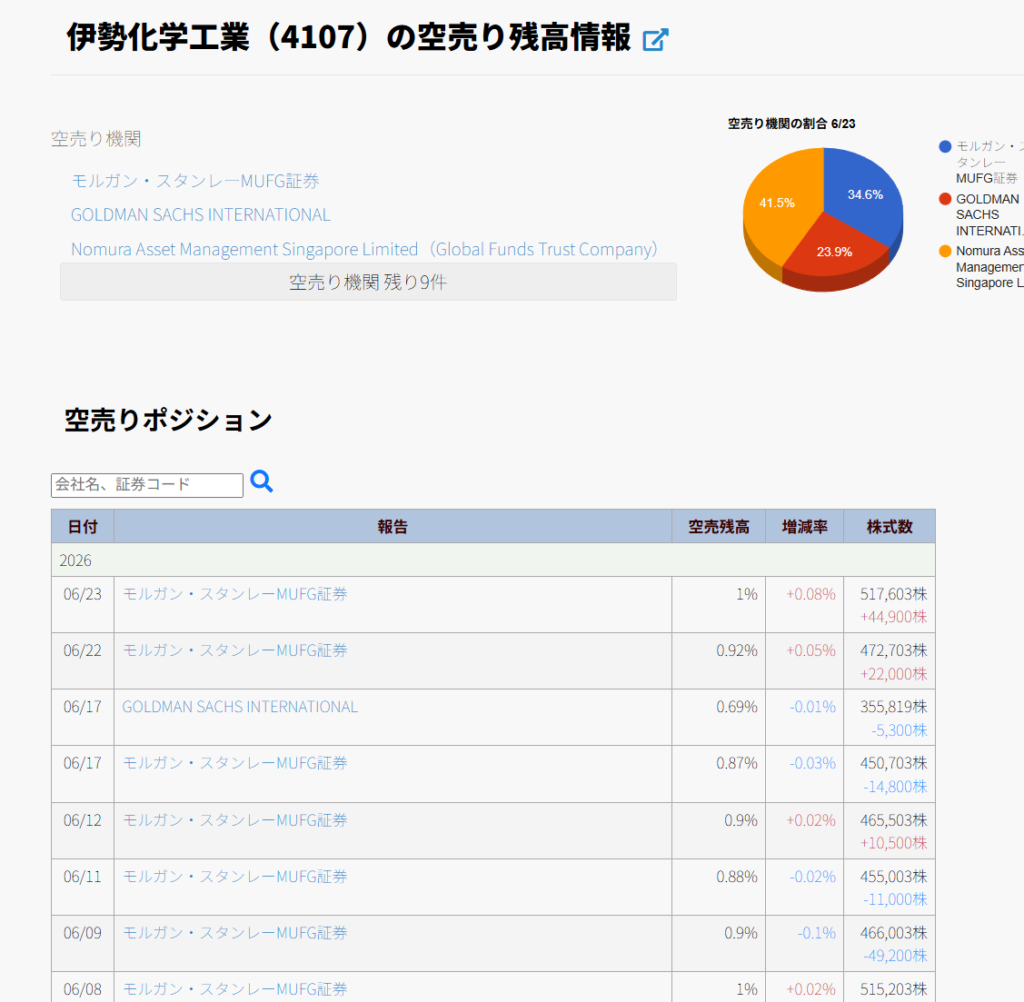Click the 355,819株 share count
This screenshot has width=1024, height=1002.
(893, 707)
